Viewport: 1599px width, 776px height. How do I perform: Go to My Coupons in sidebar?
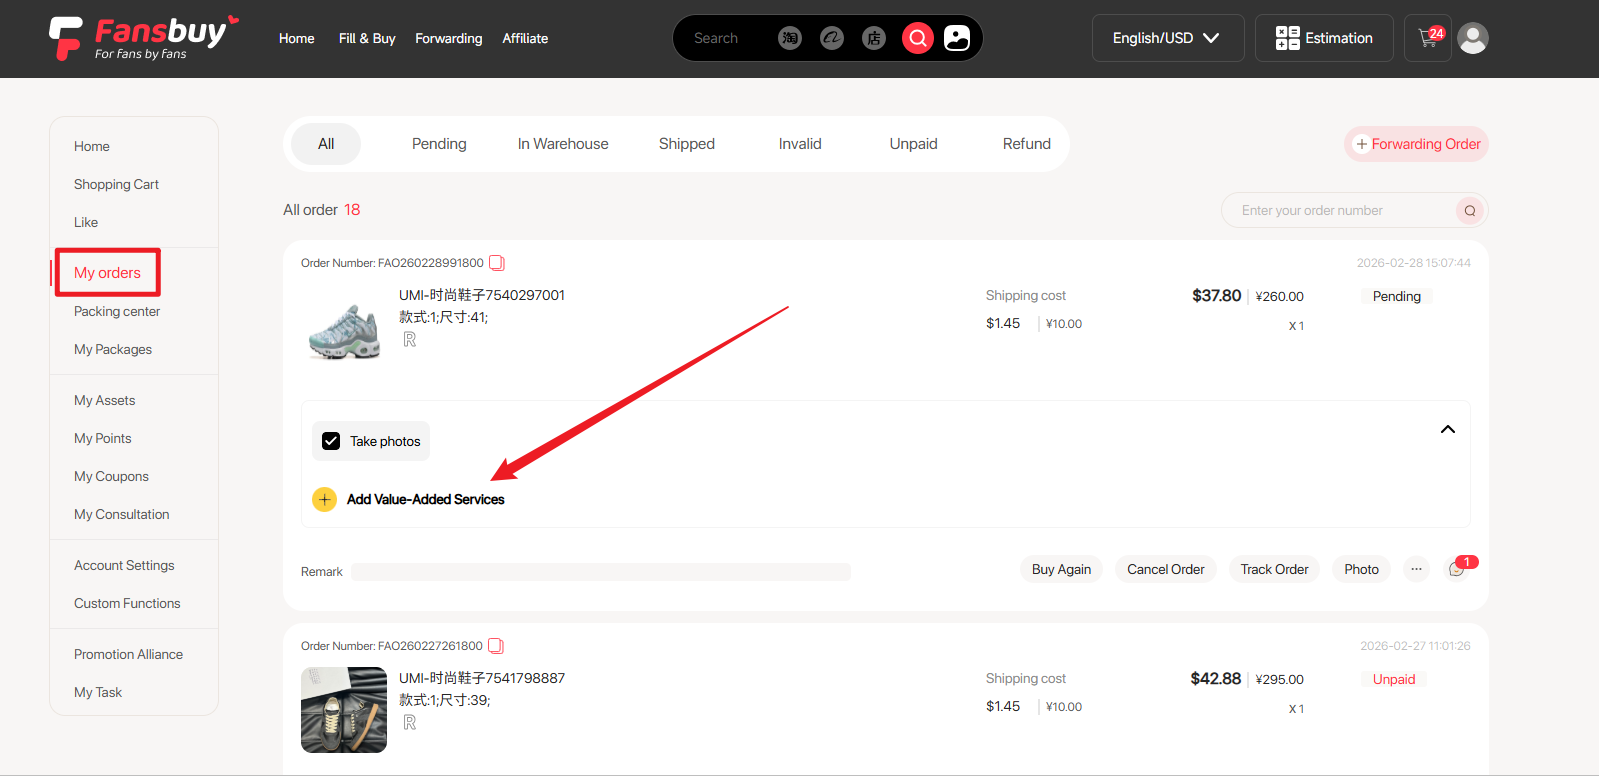[x=111, y=476]
